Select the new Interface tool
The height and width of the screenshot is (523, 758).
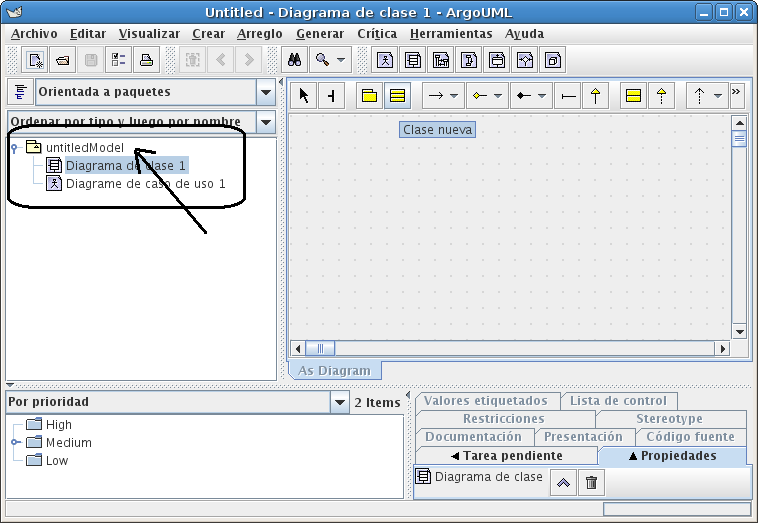coord(633,96)
